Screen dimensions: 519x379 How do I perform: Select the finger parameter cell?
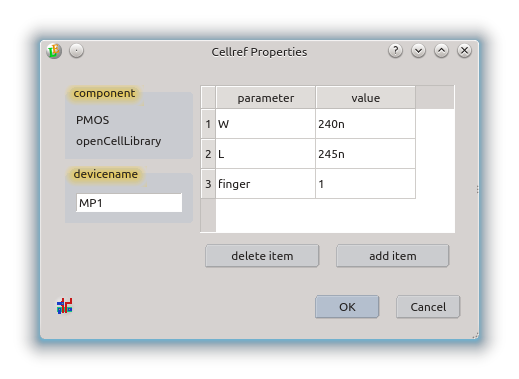(266, 184)
